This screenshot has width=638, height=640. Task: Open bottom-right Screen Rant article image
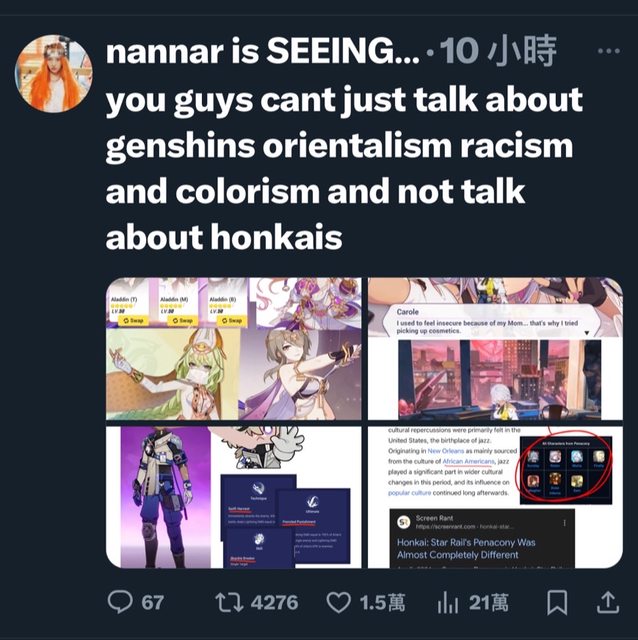(x=495, y=497)
